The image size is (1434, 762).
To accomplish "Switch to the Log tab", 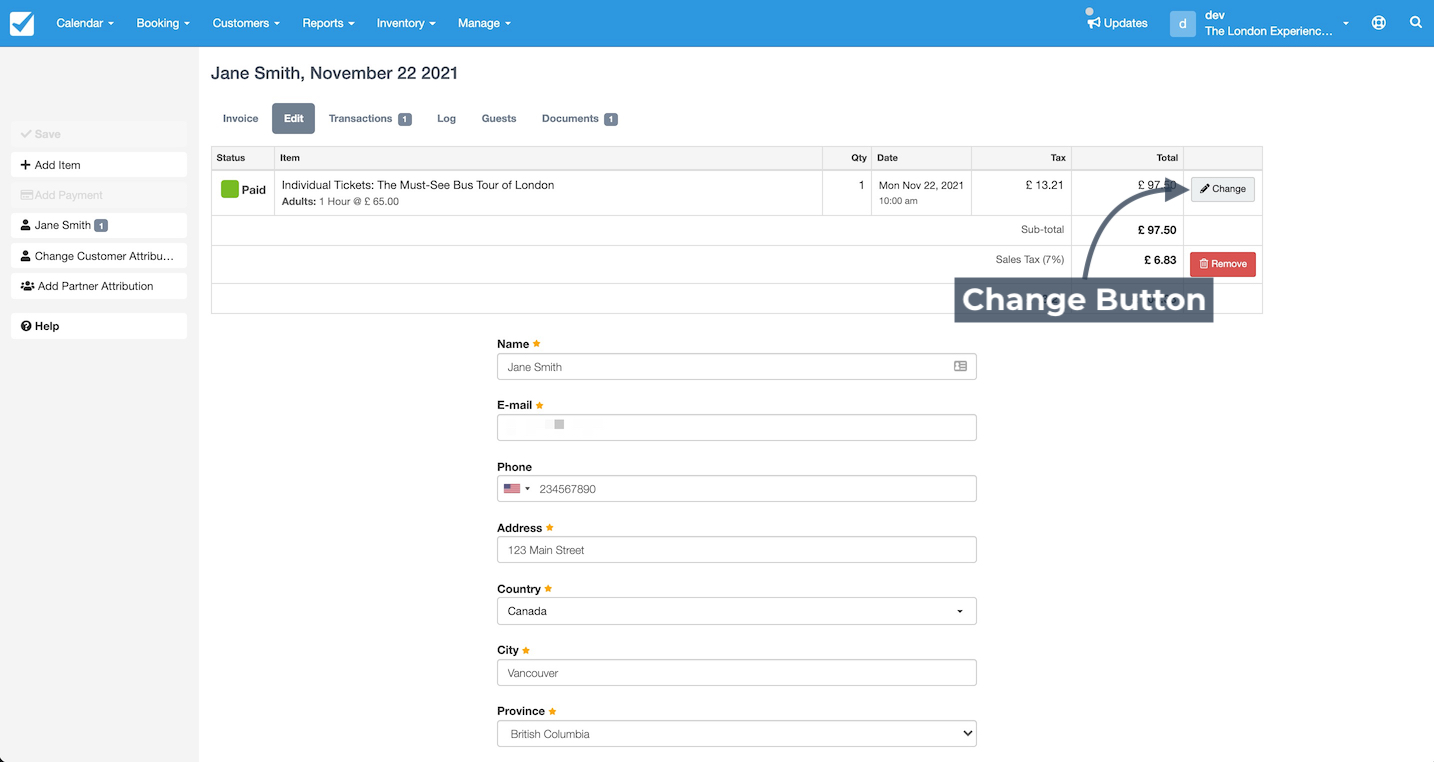I will pos(446,118).
